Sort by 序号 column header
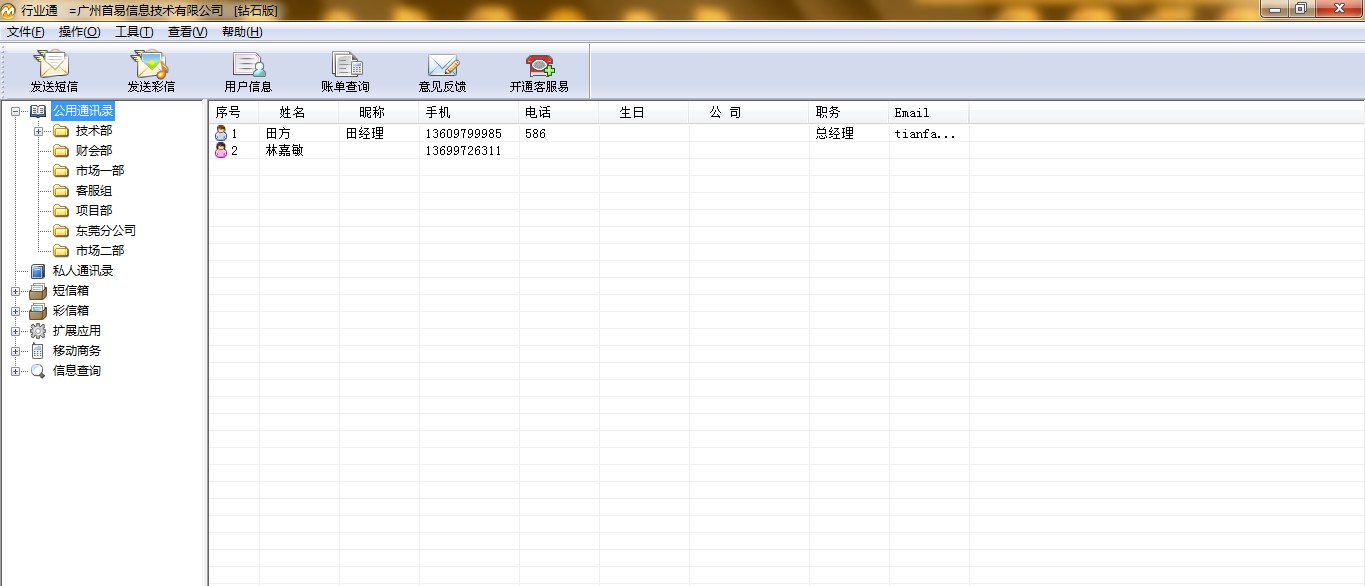Image resolution: width=1365 pixels, height=586 pixels. click(234, 112)
